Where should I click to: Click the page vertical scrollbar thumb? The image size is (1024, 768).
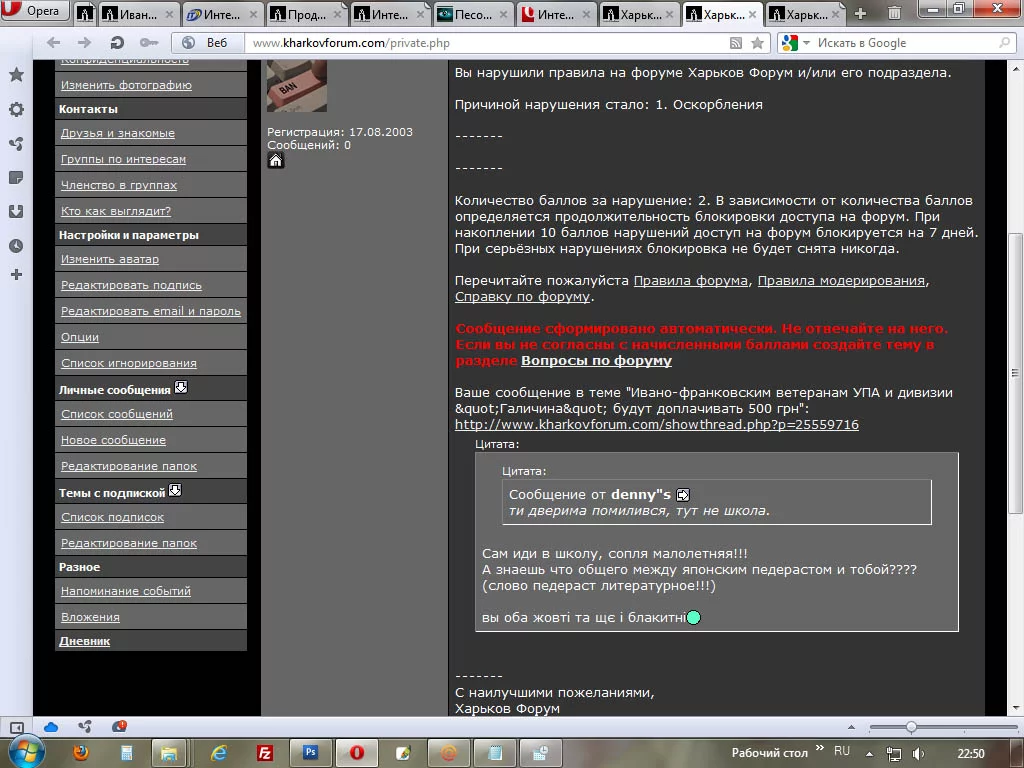pyautogui.click(x=1016, y=372)
